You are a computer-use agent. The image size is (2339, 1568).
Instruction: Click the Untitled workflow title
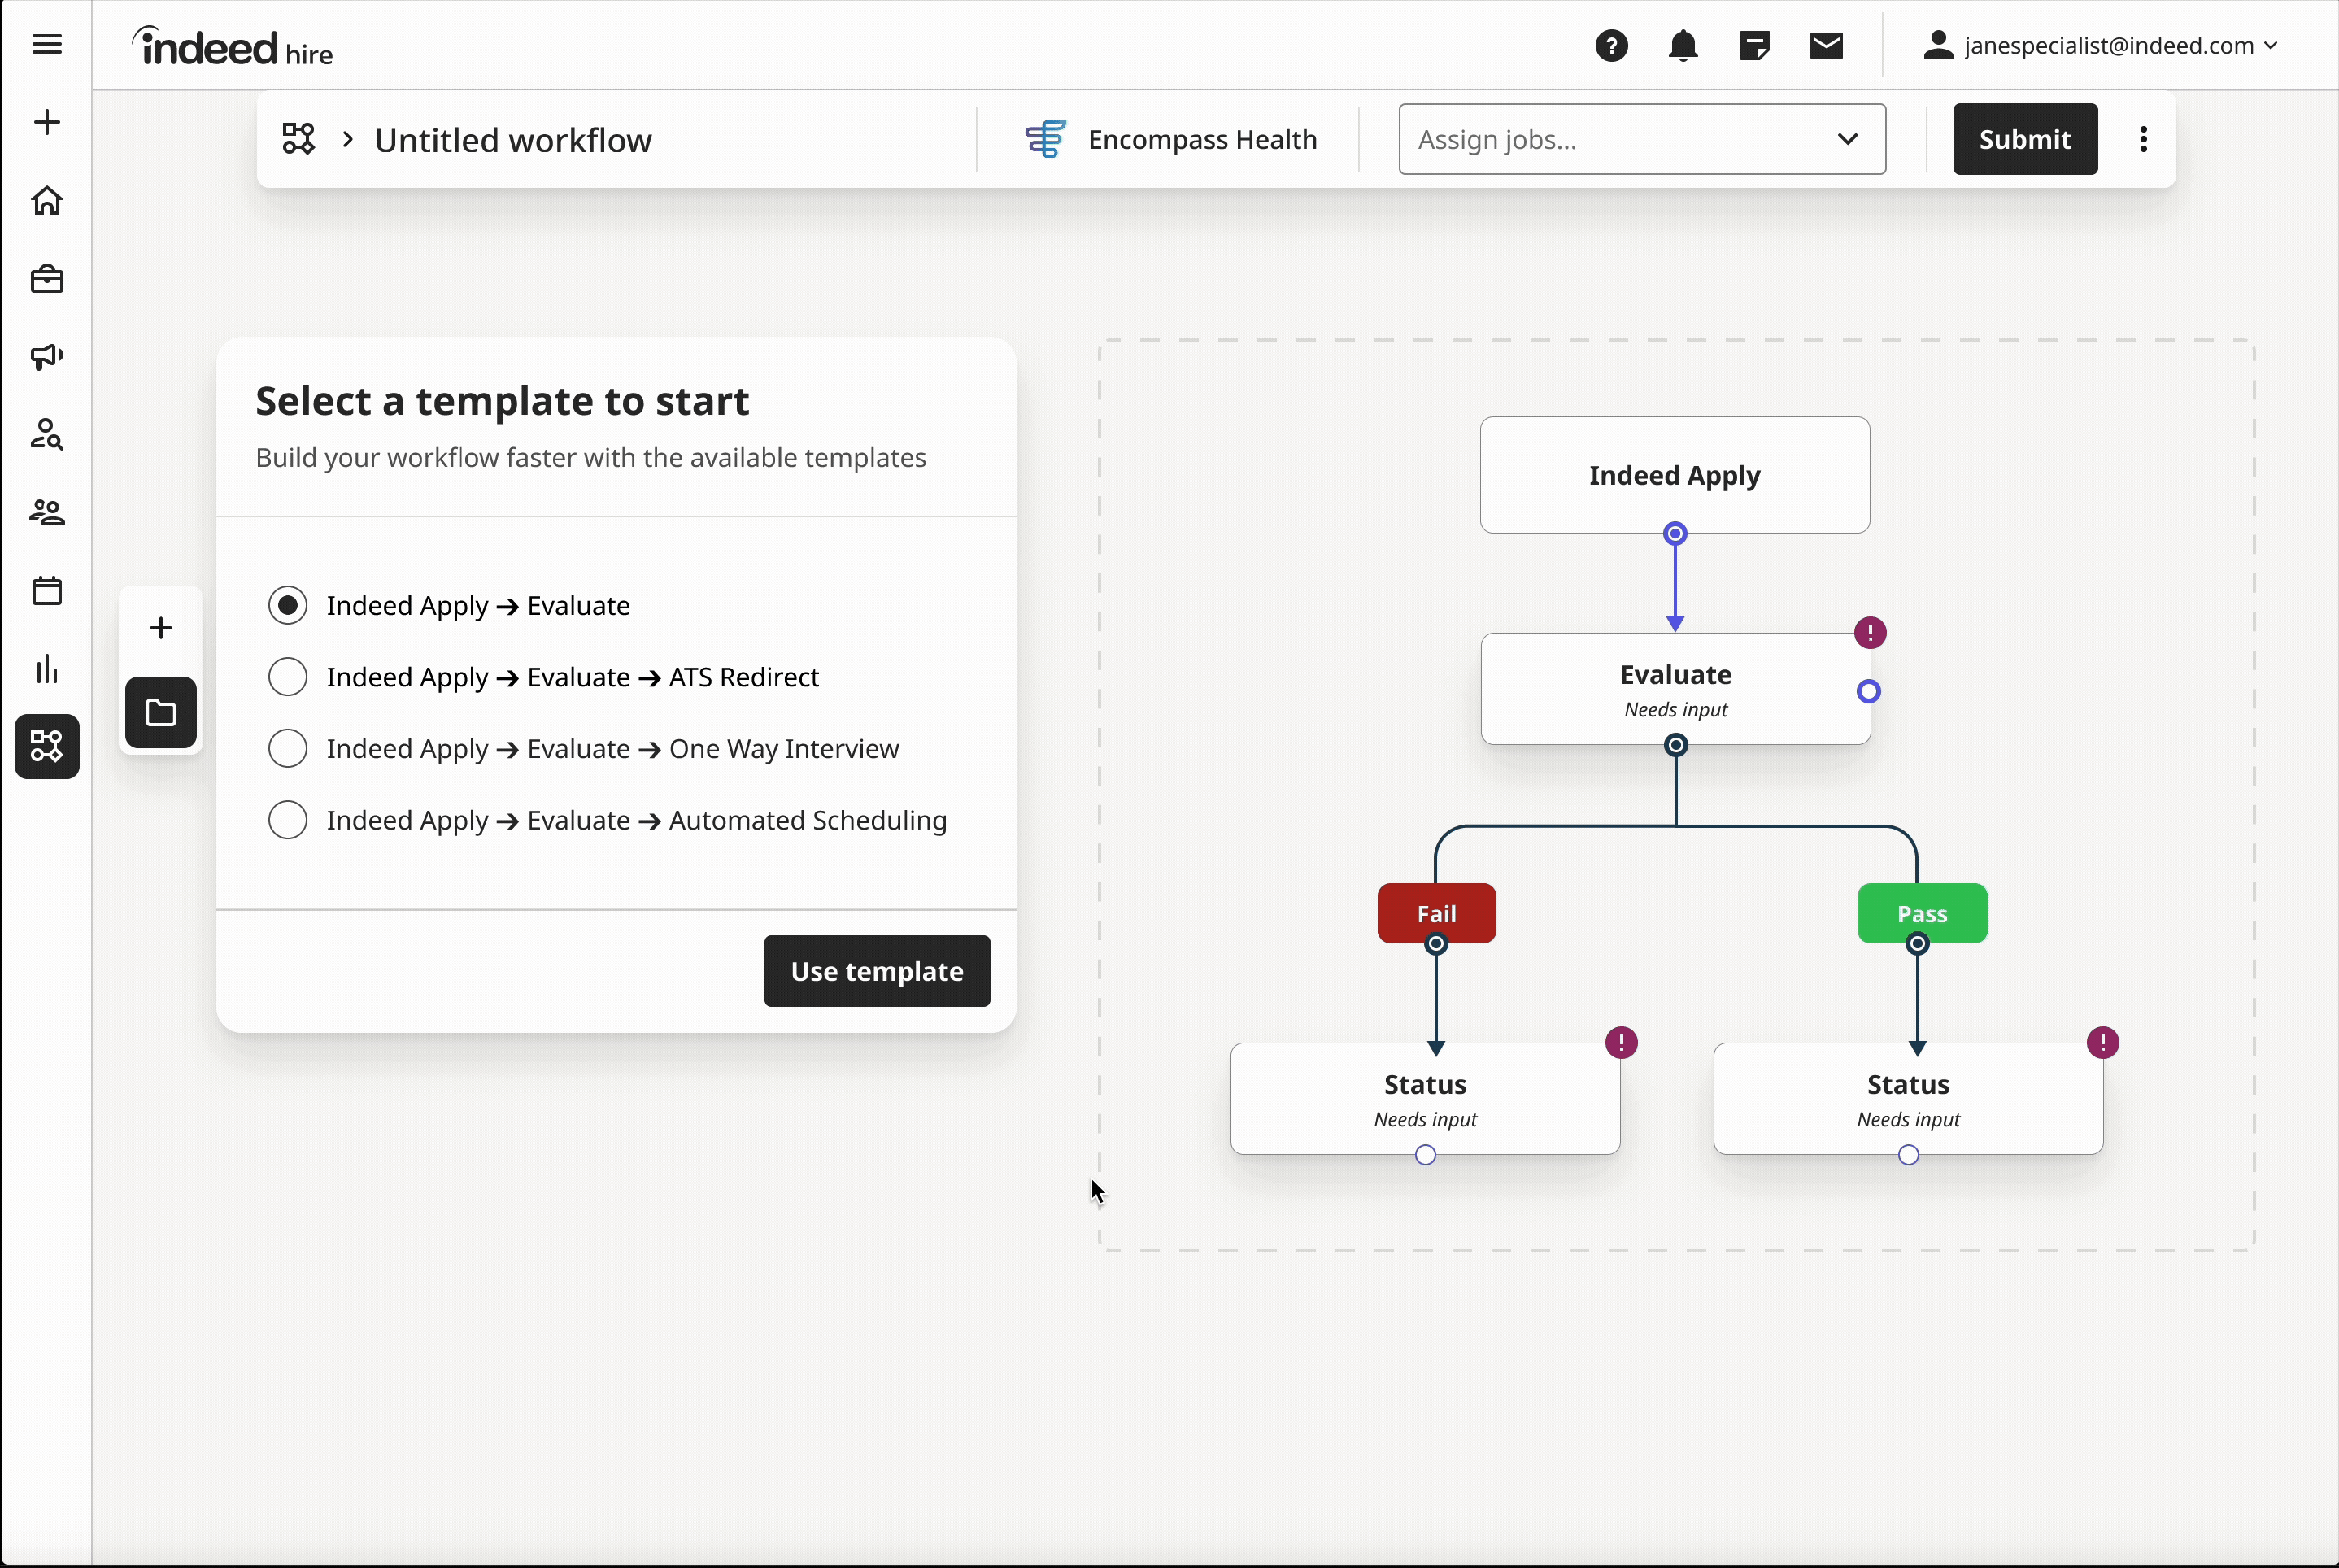(513, 140)
